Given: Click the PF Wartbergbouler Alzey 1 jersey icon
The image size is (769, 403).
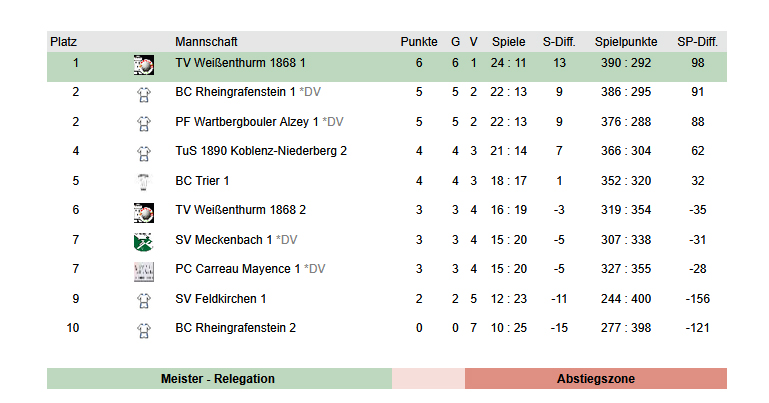Looking at the screenshot, I should [143, 123].
